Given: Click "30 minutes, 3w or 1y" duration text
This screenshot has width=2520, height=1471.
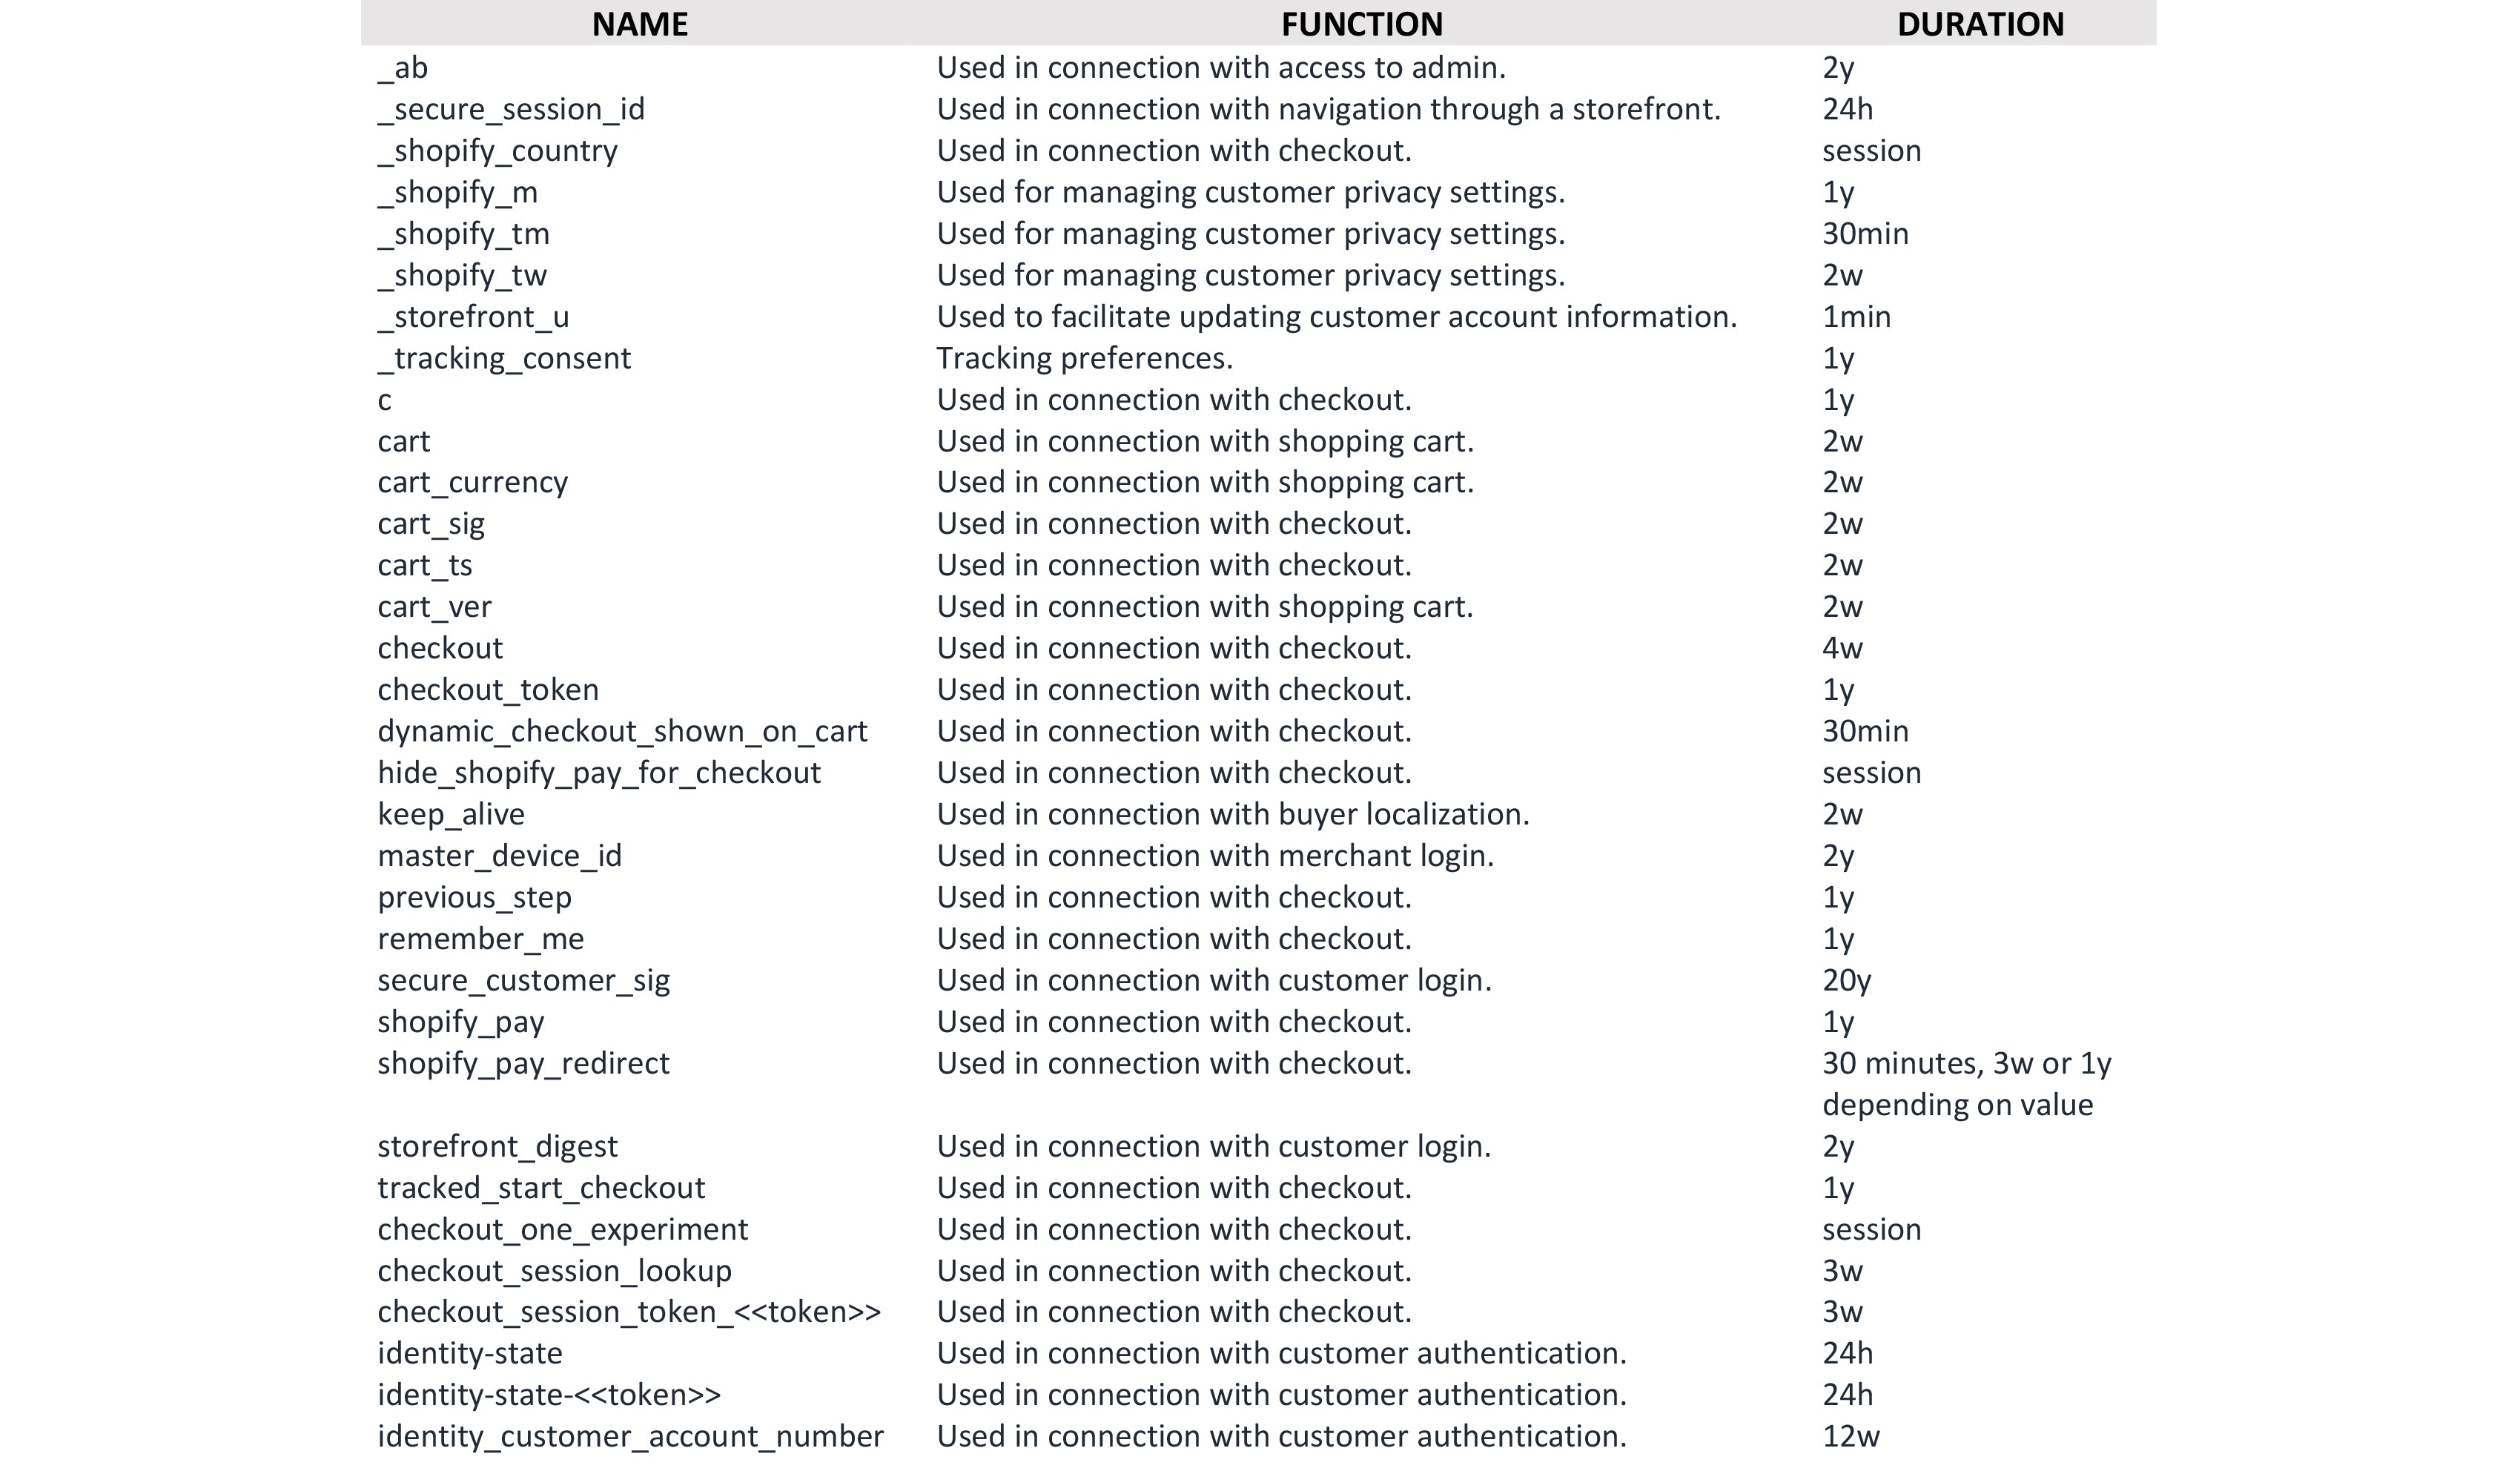Looking at the screenshot, I should 1966,1063.
